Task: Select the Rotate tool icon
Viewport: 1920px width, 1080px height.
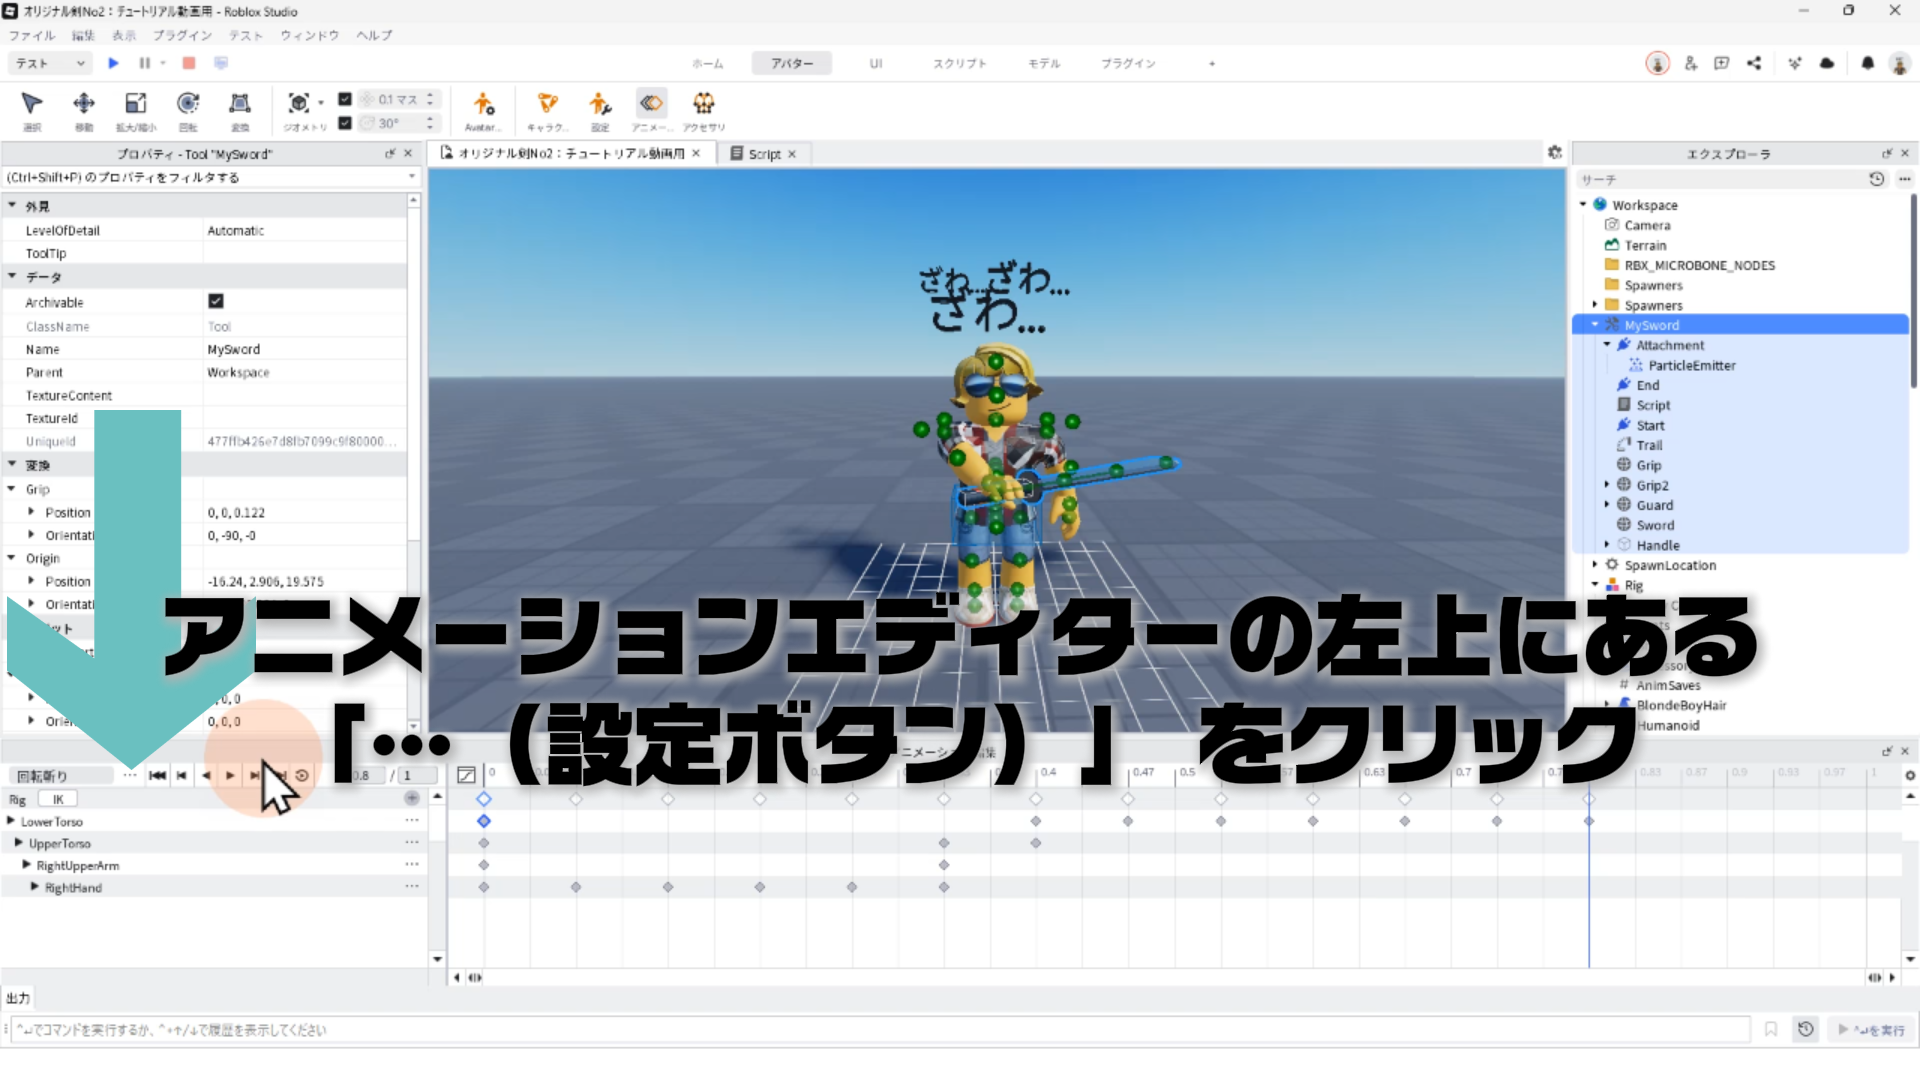Action: [x=188, y=104]
